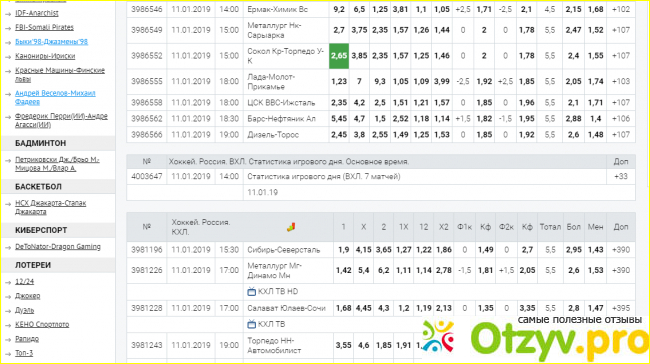Click the arrow icon beside 12/24 lottery
Screen dimensions: 650x364
[8, 282]
